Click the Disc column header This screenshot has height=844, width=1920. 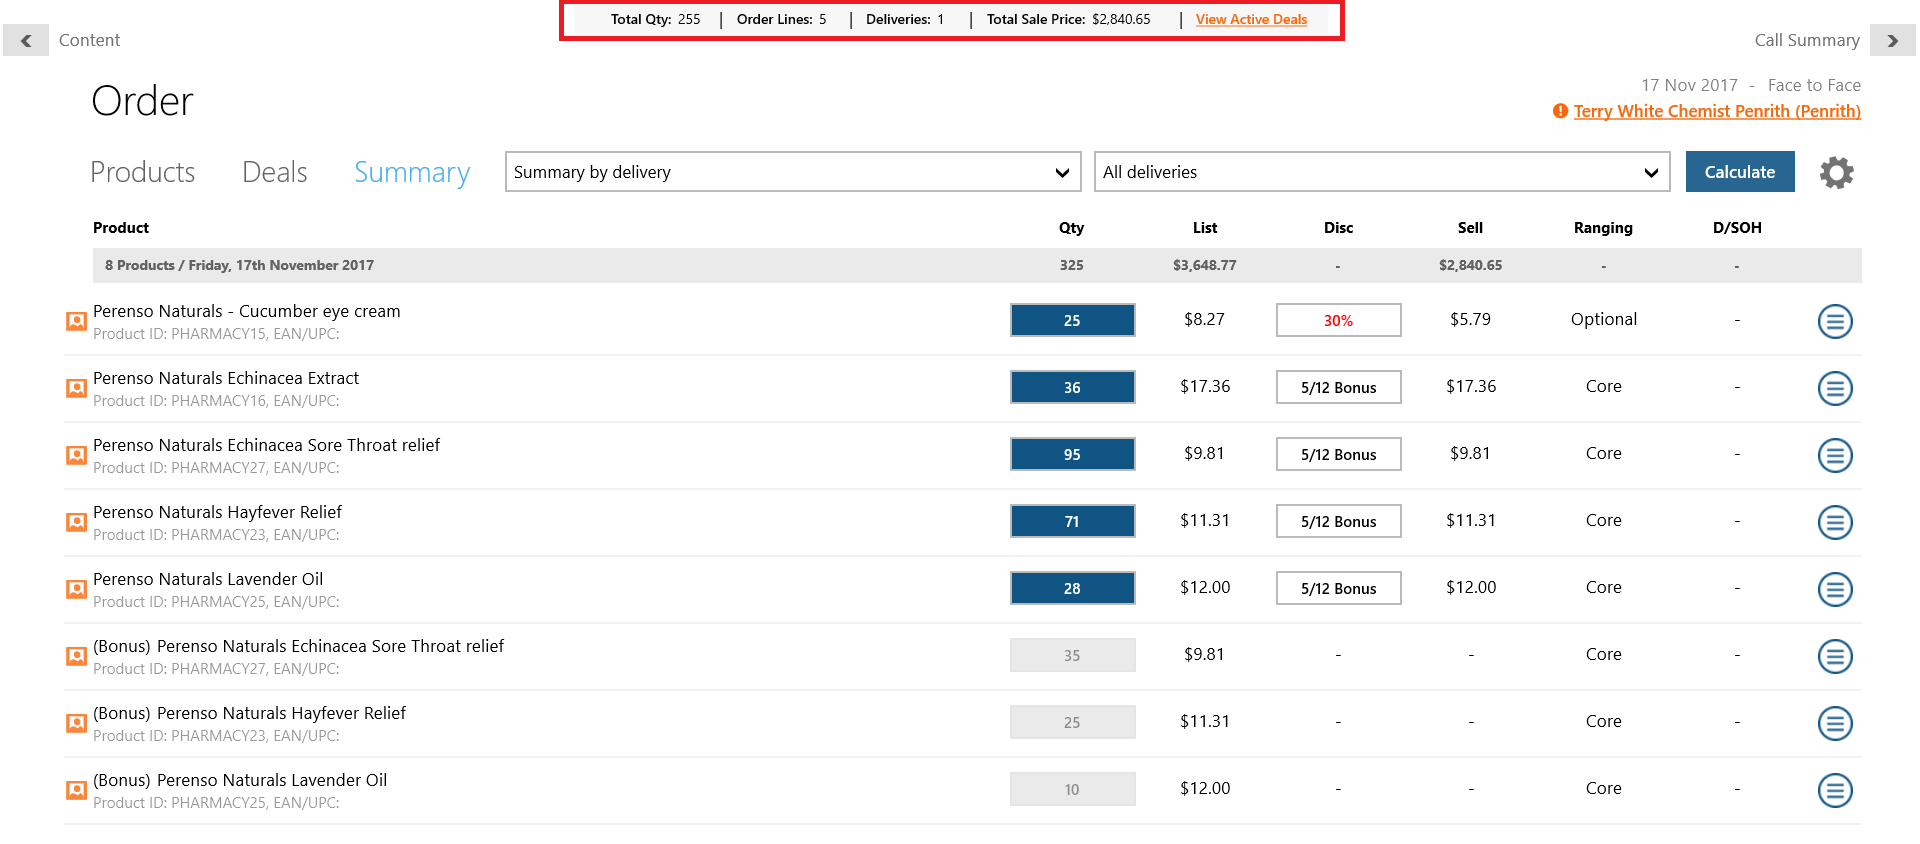1338,228
